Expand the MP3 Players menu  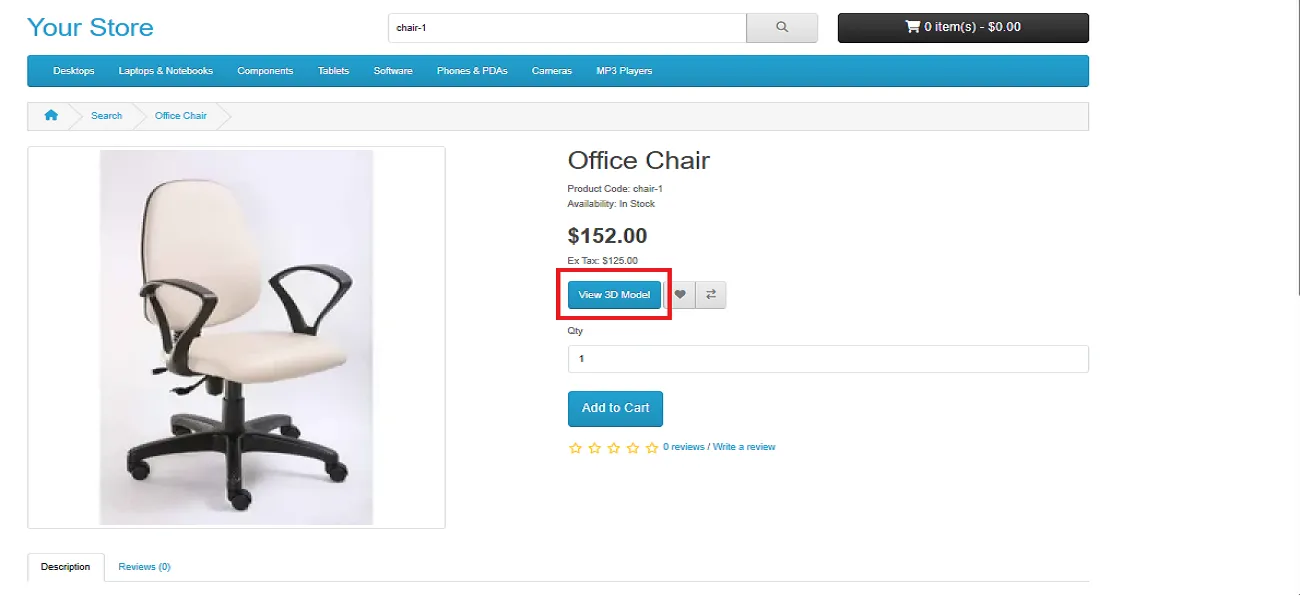(x=624, y=71)
